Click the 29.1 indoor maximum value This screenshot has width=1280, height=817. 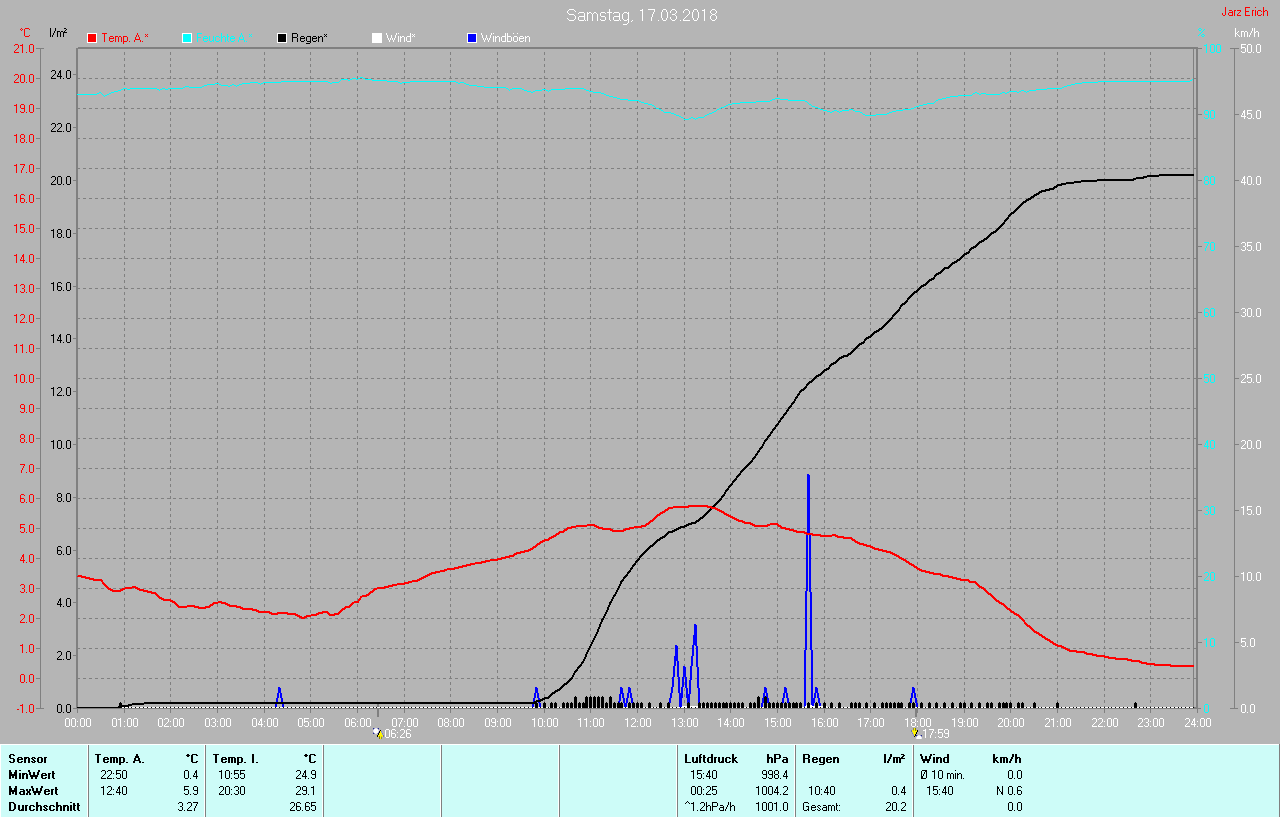click(x=306, y=791)
